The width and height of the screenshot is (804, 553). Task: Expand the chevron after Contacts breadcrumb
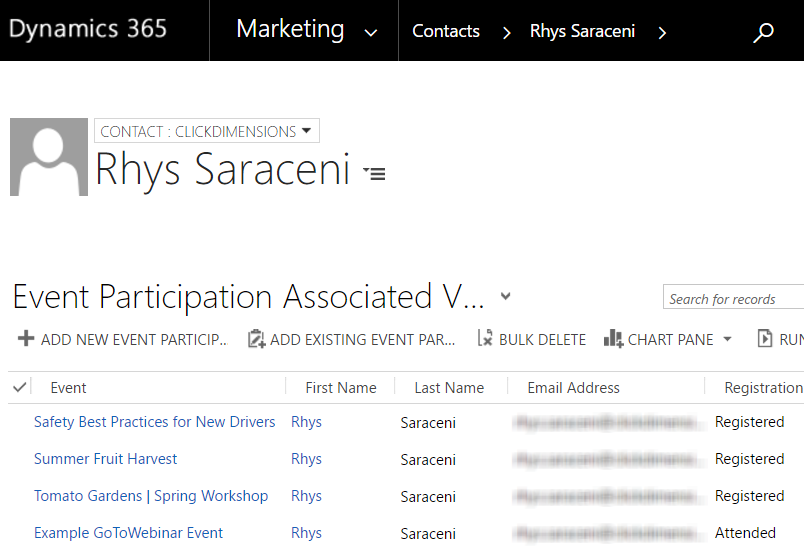(x=507, y=33)
